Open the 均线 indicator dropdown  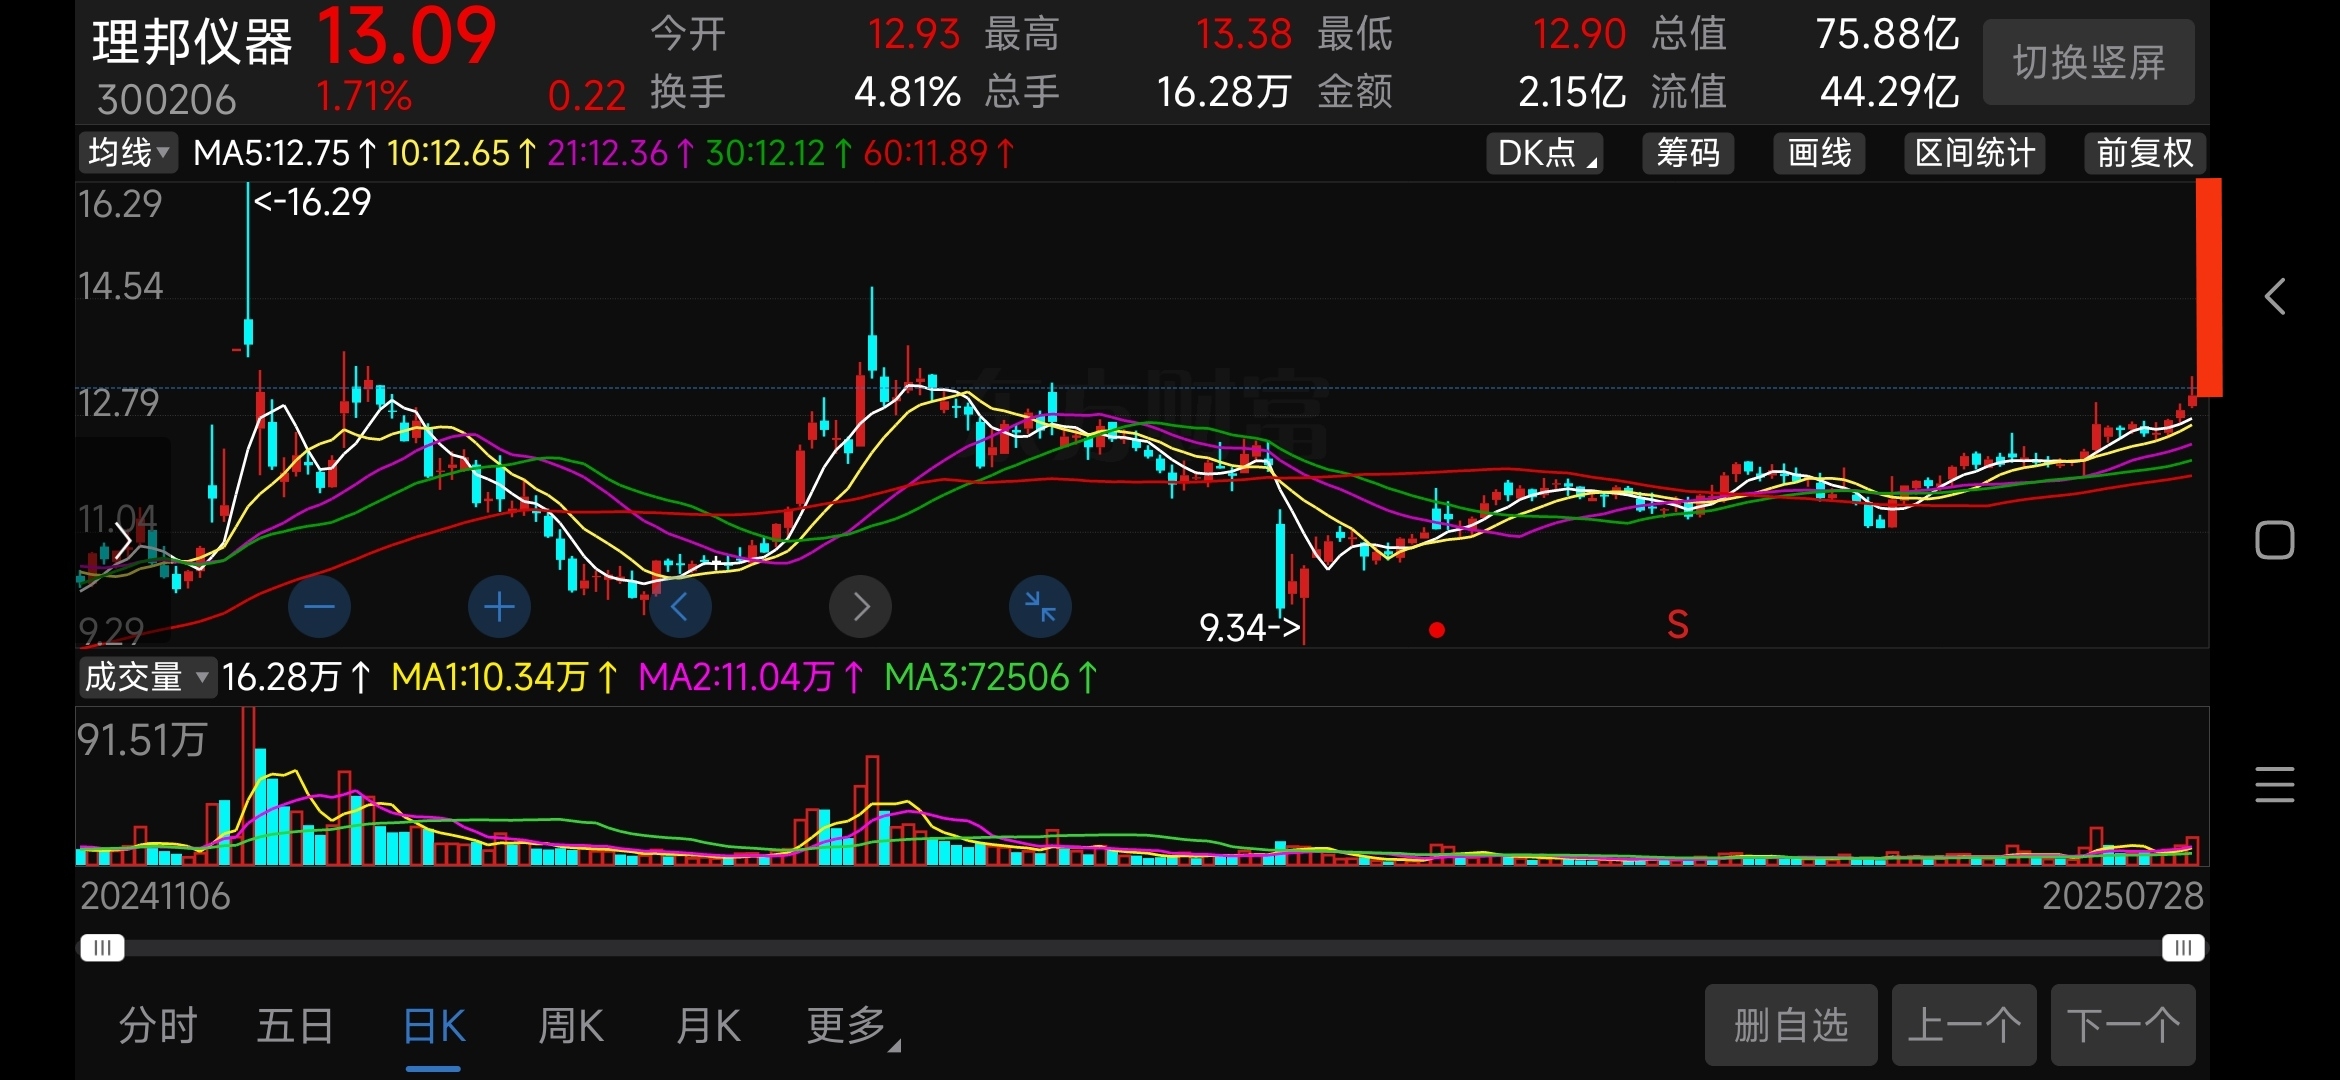pyautogui.click(x=128, y=153)
